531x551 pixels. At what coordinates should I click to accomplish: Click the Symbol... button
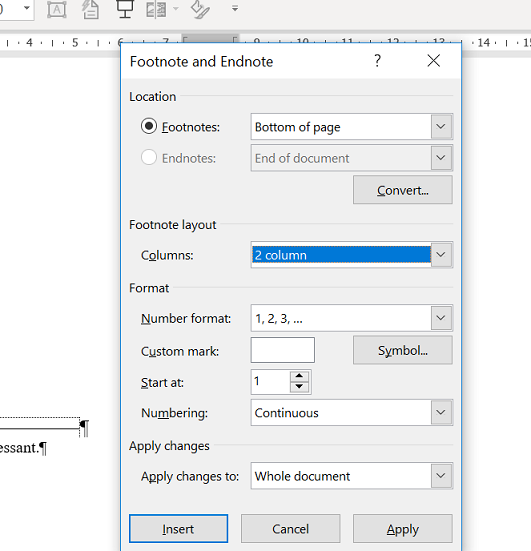(x=403, y=350)
